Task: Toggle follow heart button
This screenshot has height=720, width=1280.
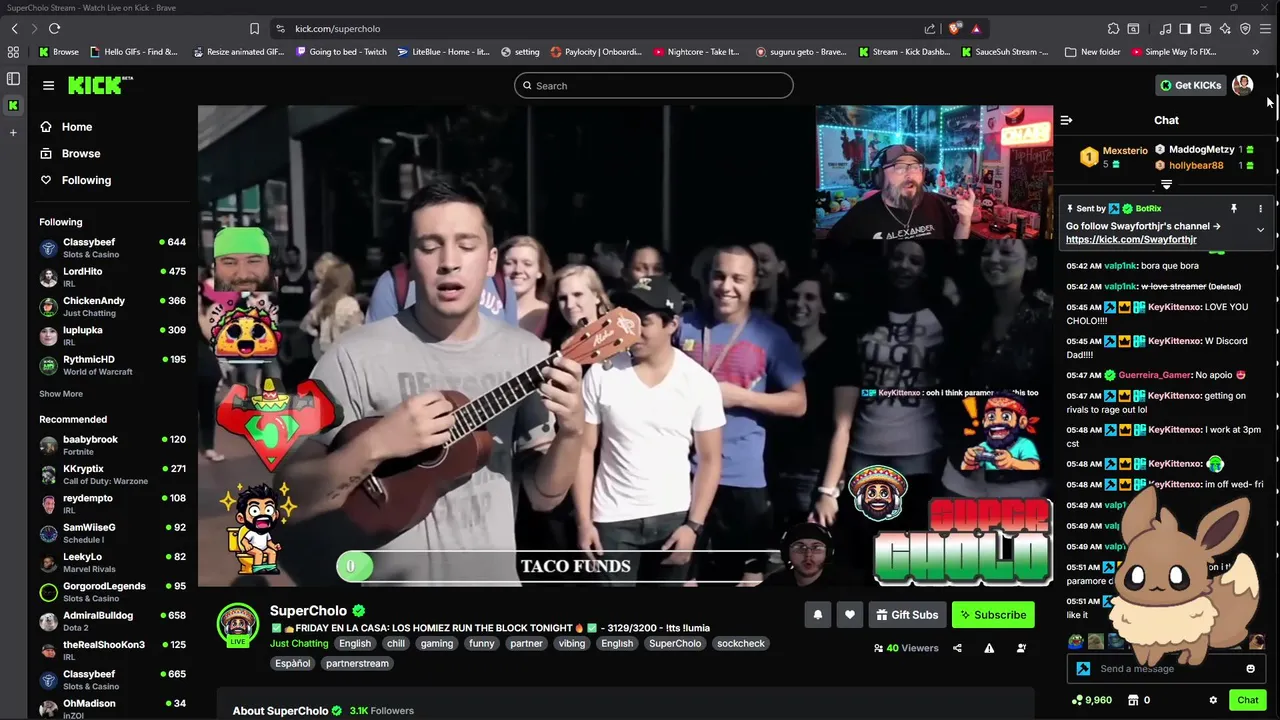Action: pyautogui.click(x=849, y=615)
